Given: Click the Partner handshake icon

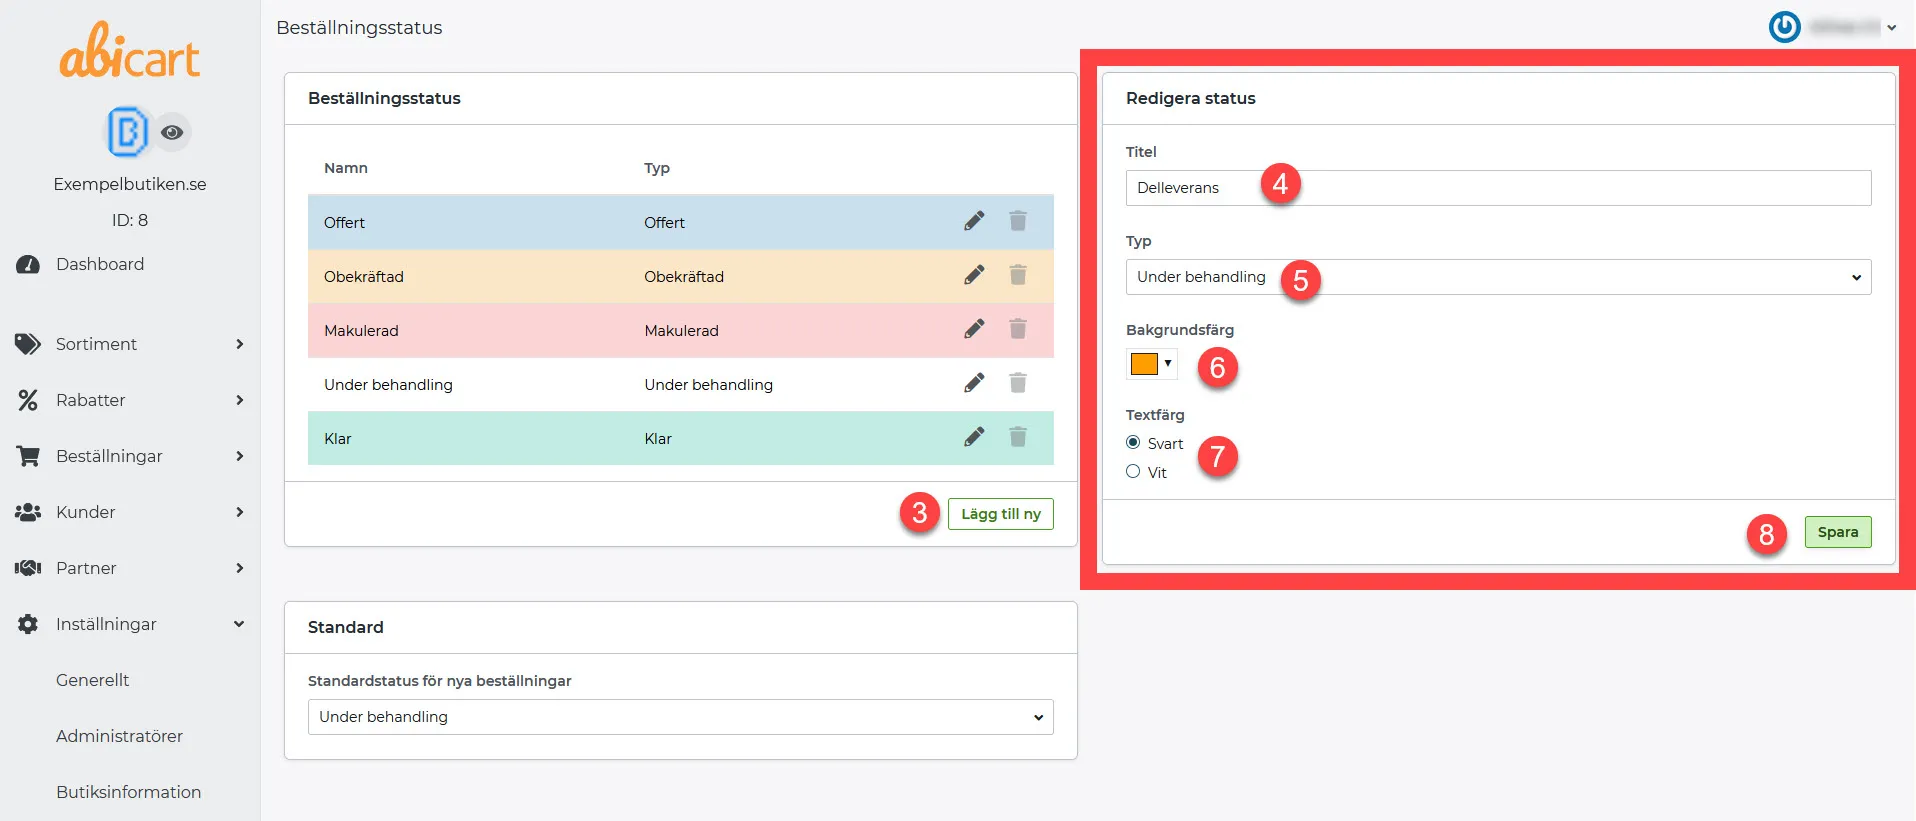Looking at the screenshot, I should pyautogui.click(x=28, y=568).
